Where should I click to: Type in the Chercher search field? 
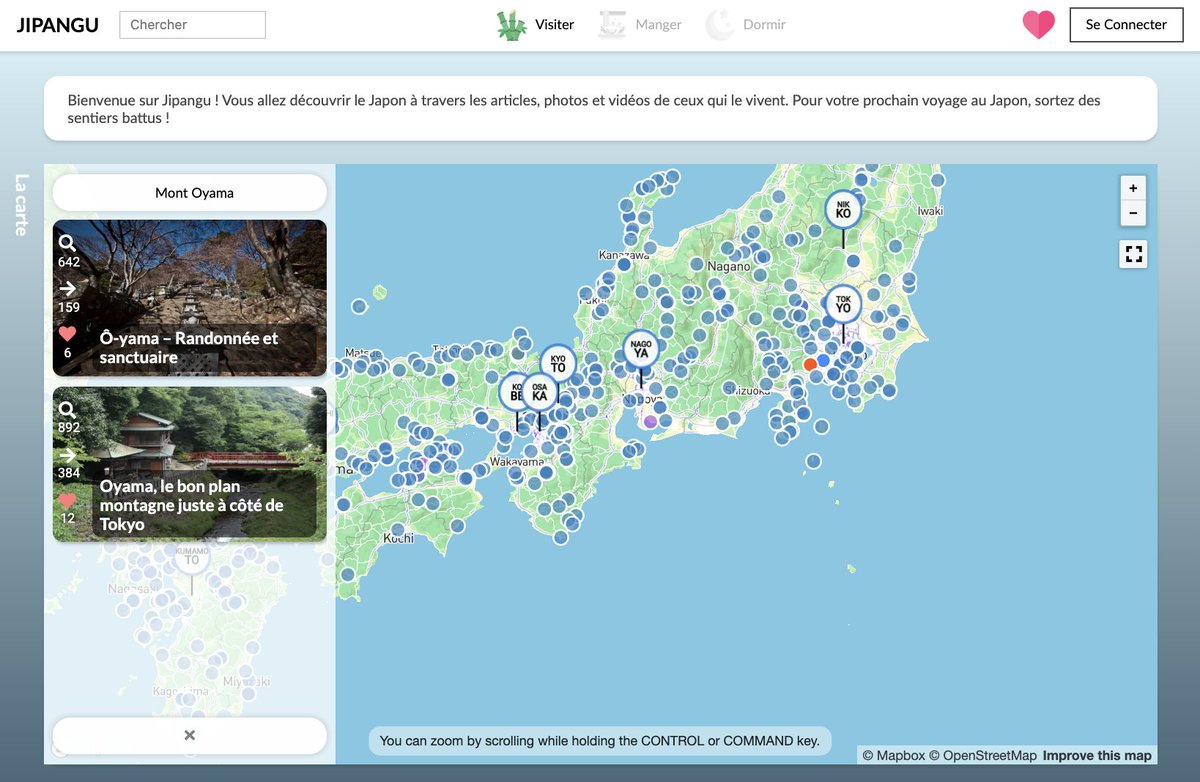pyautogui.click(x=192, y=24)
